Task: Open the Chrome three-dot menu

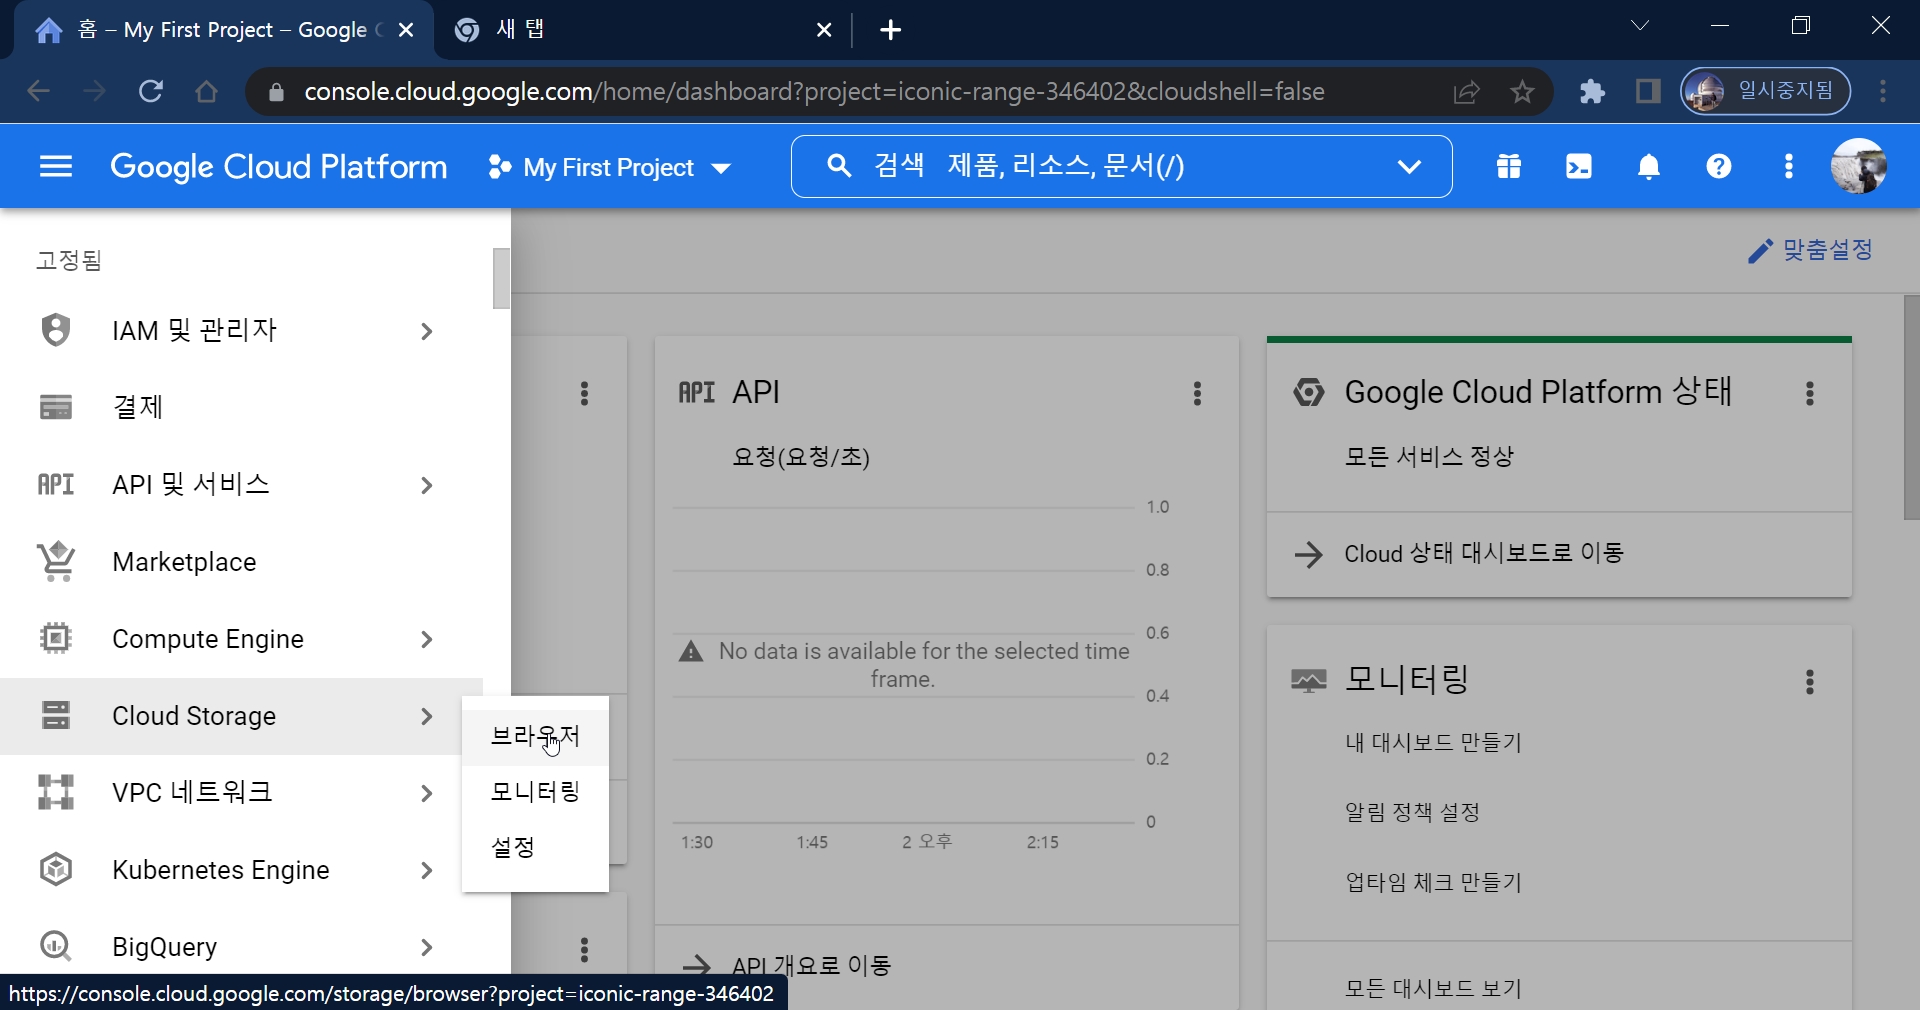Action: [1883, 92]
